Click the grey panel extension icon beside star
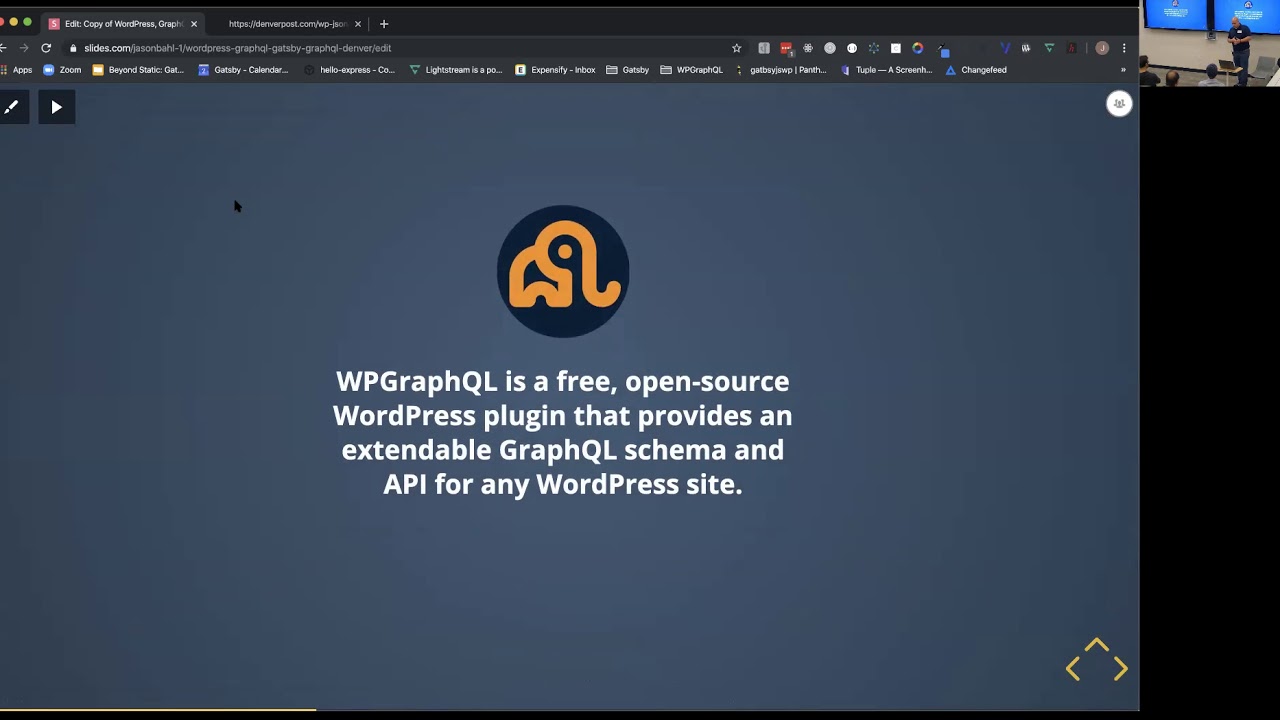The width and height of the screenshot is (1280, 720). pyautogui.click(x=764, y=48)
